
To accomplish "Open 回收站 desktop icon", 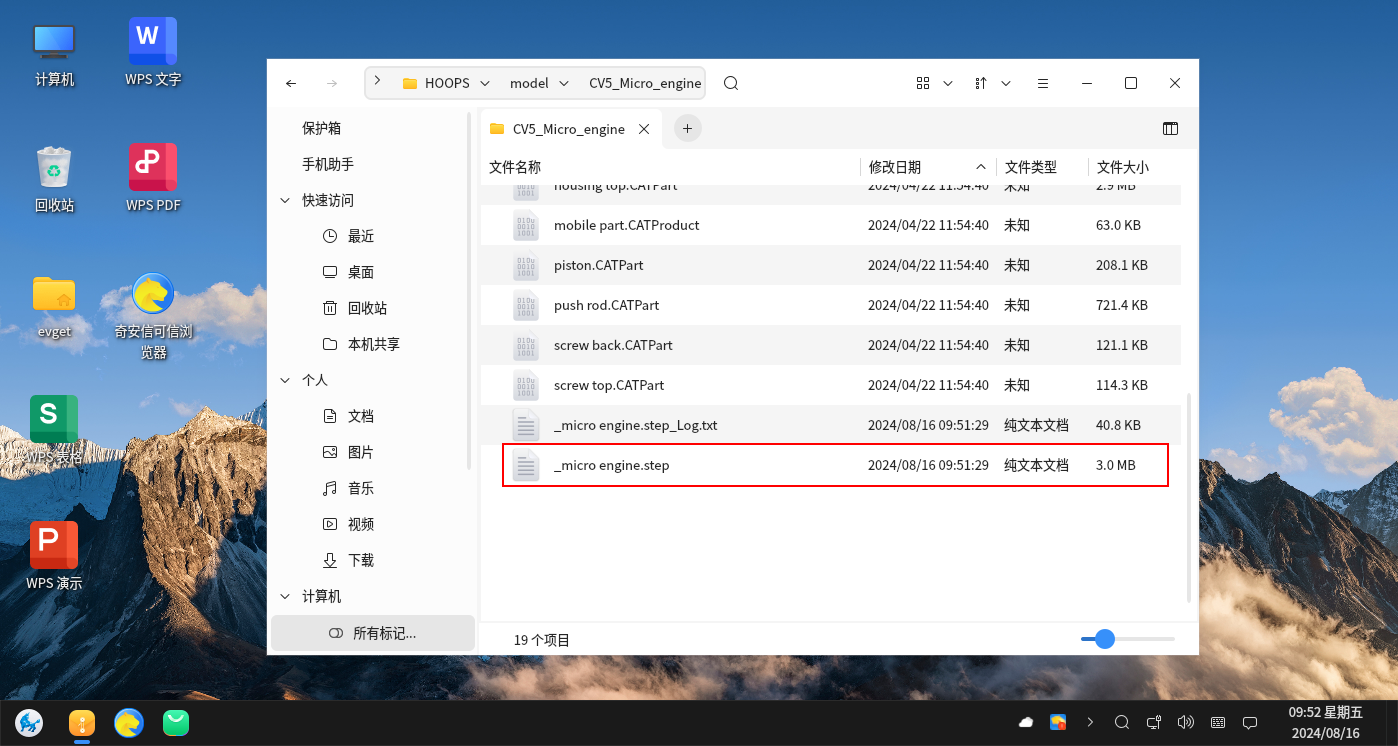I will 54,180.
